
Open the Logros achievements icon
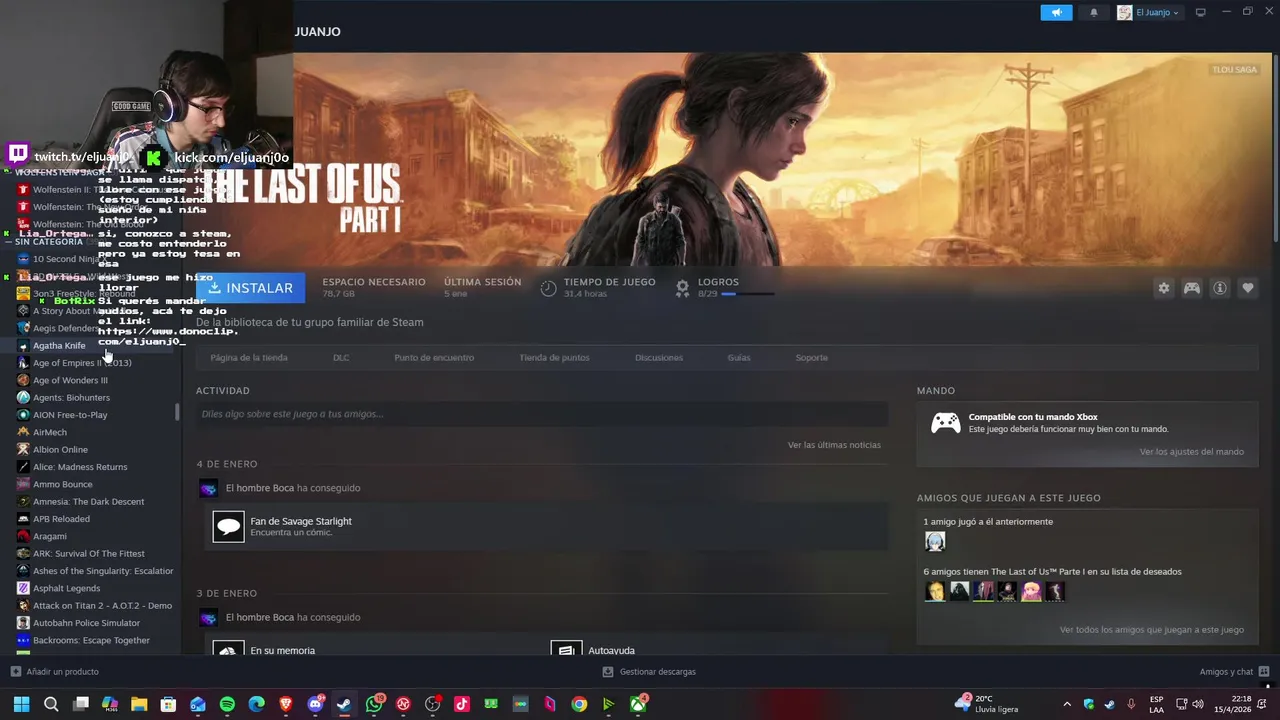(x=682, y=288)
